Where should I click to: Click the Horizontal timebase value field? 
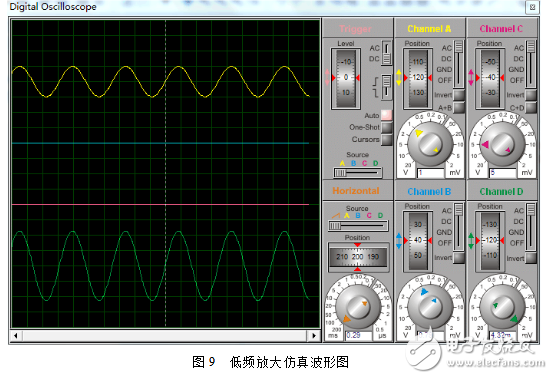coord(359,335)
